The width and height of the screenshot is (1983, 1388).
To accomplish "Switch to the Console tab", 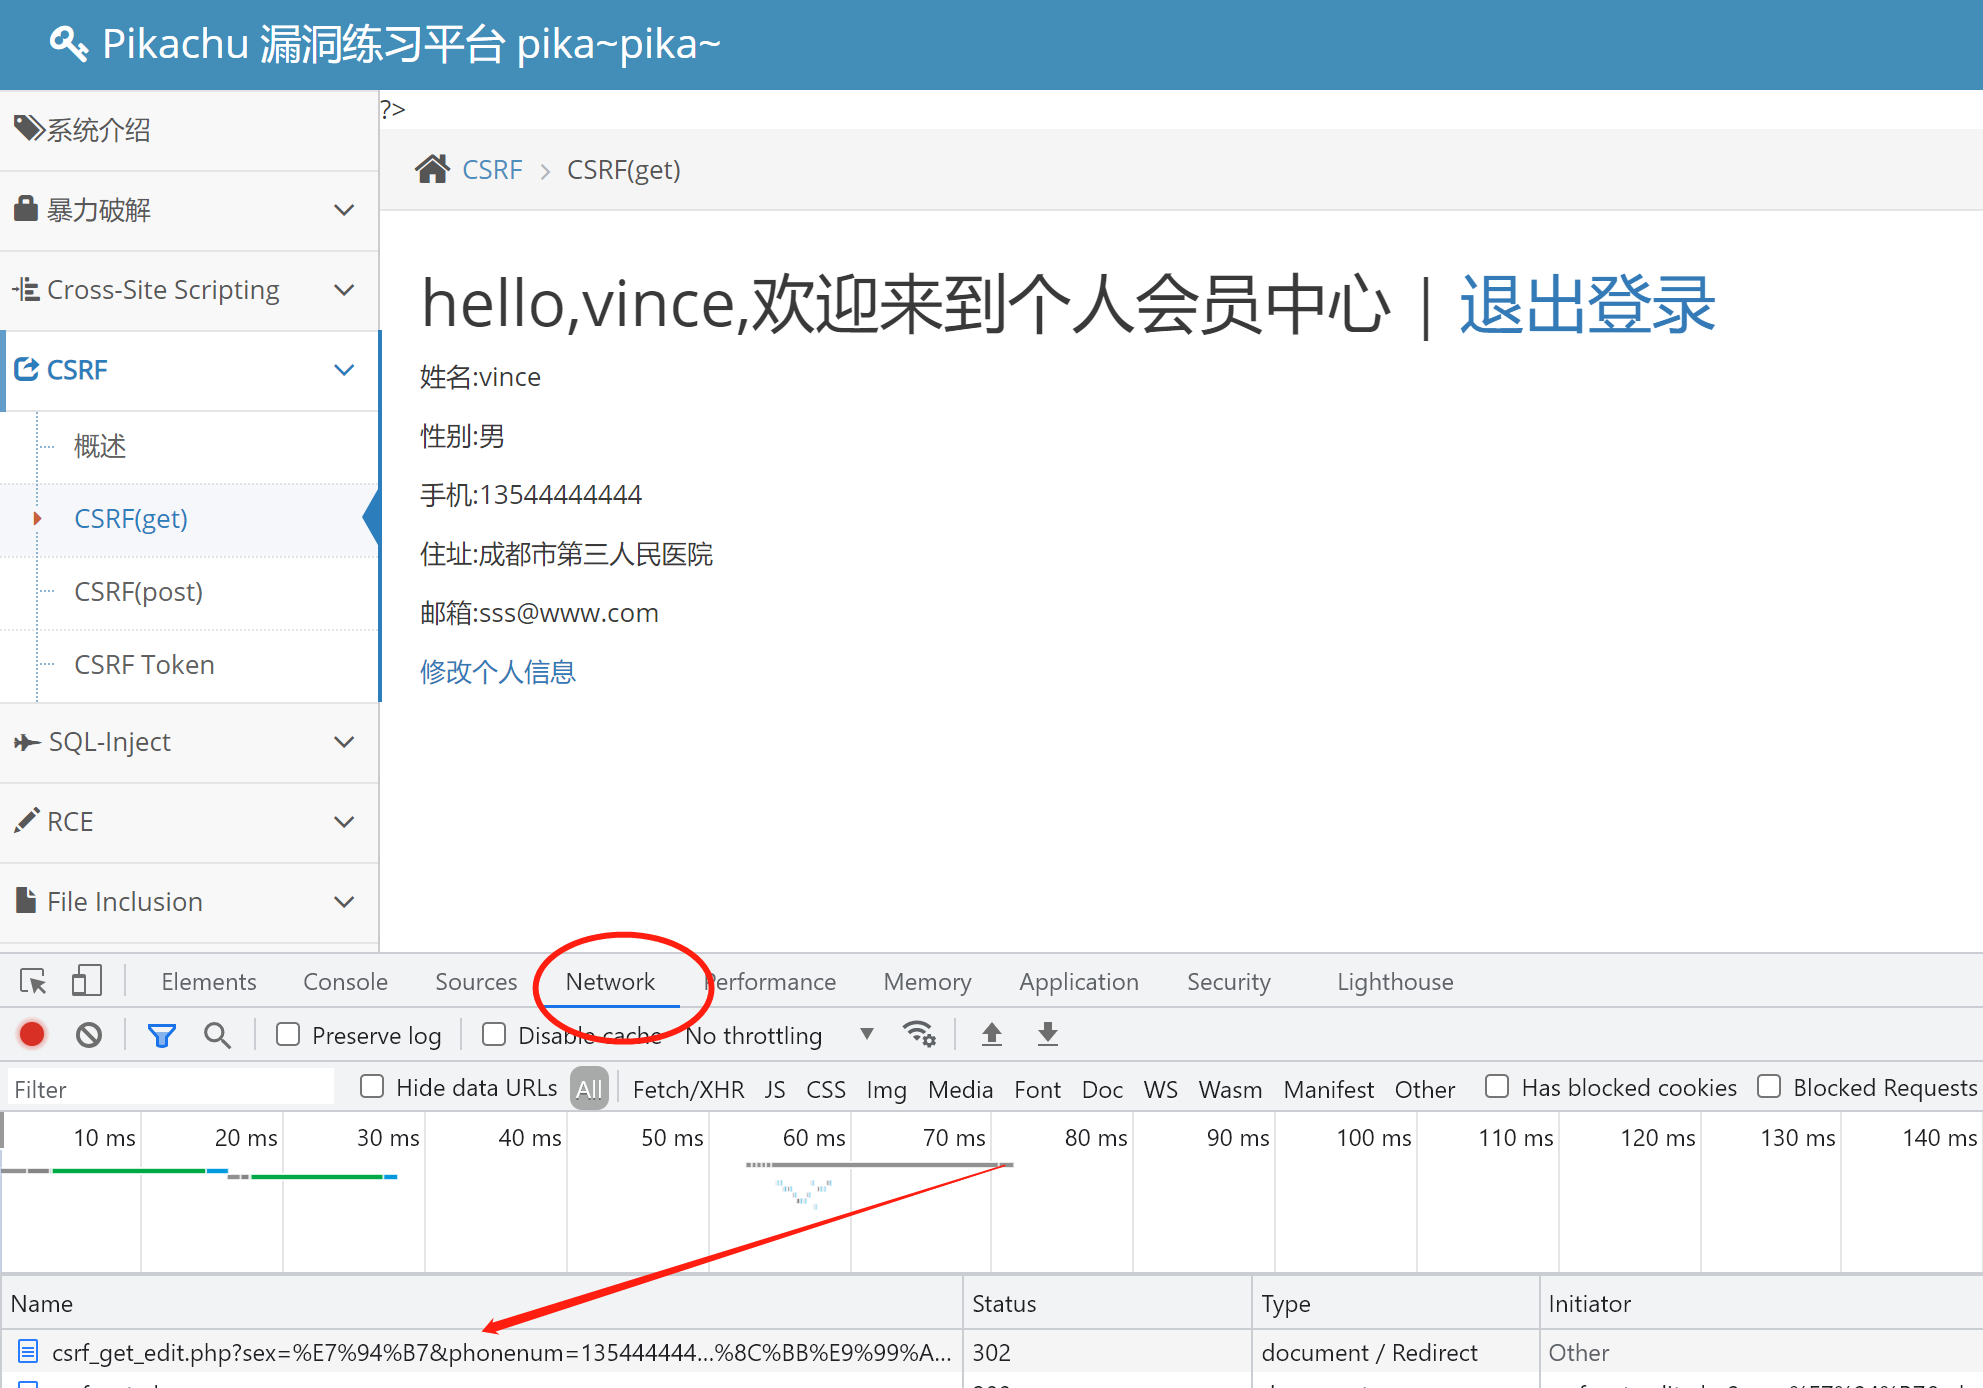I will point(345,982).
